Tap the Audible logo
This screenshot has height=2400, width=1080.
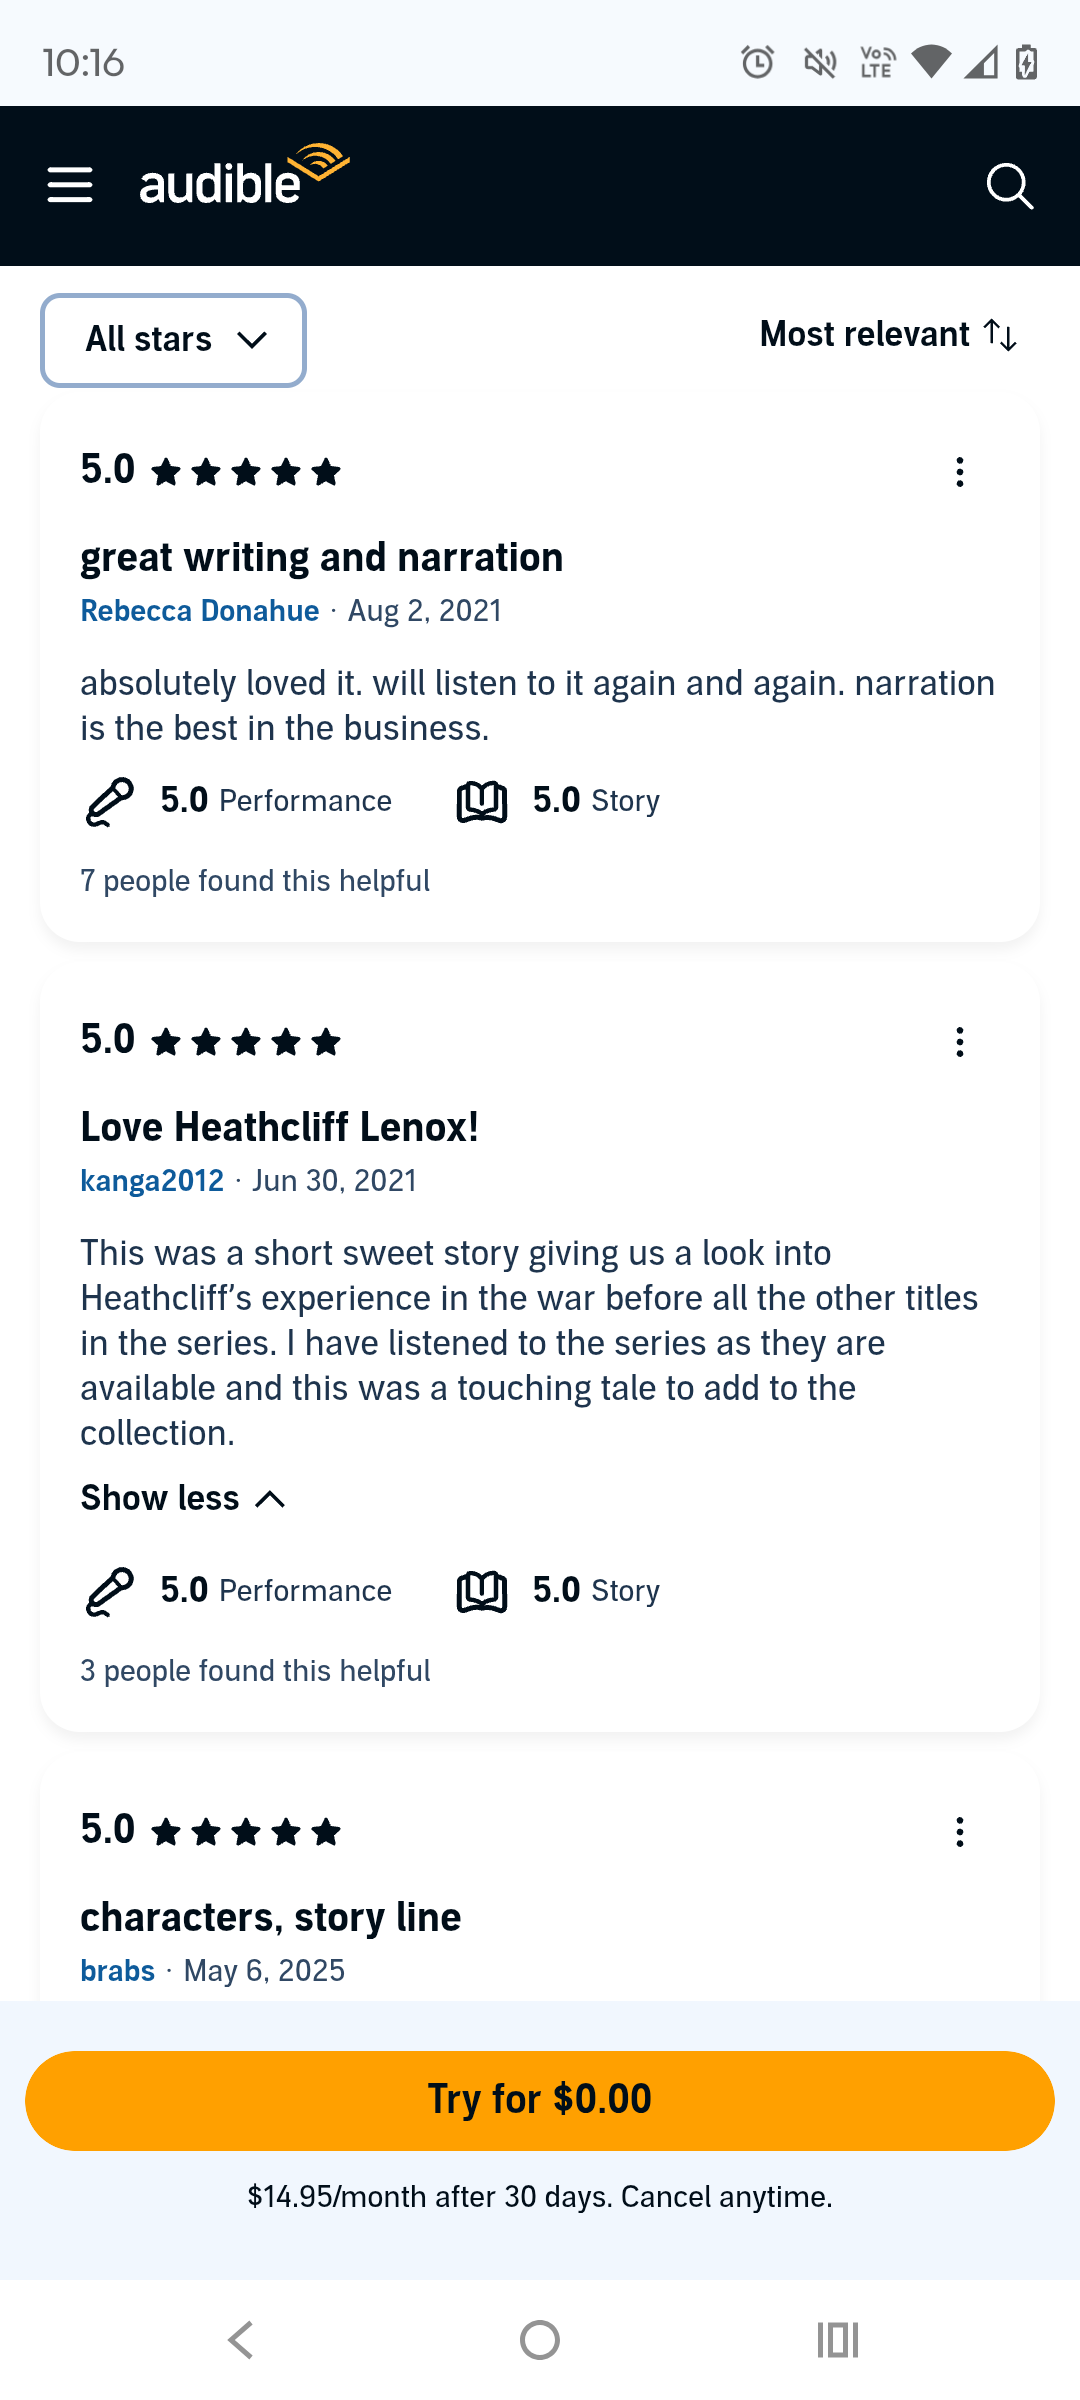click(x=244, y=178)
